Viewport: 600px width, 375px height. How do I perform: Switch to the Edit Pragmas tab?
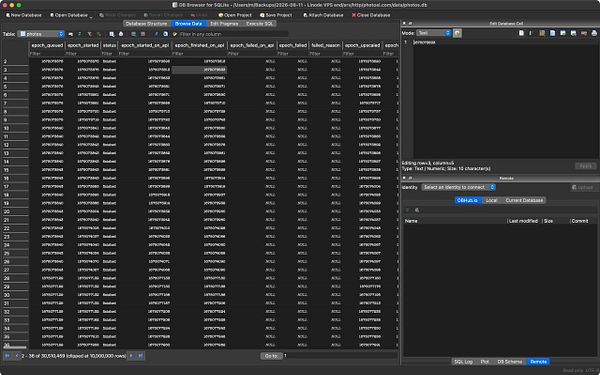tap(224, 24)
